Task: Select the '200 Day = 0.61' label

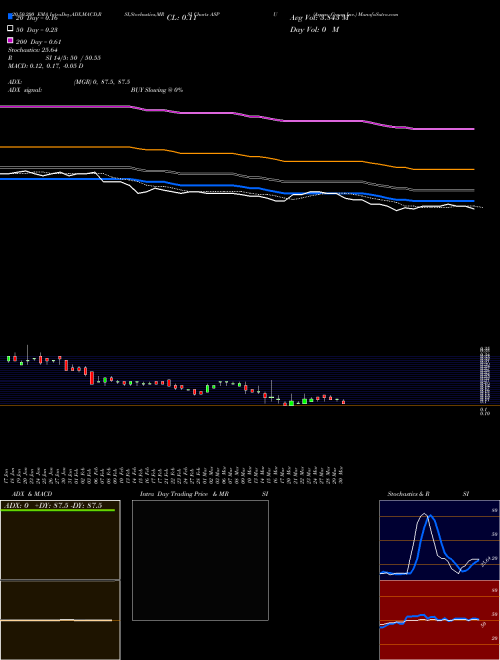Action: (38, 42)
